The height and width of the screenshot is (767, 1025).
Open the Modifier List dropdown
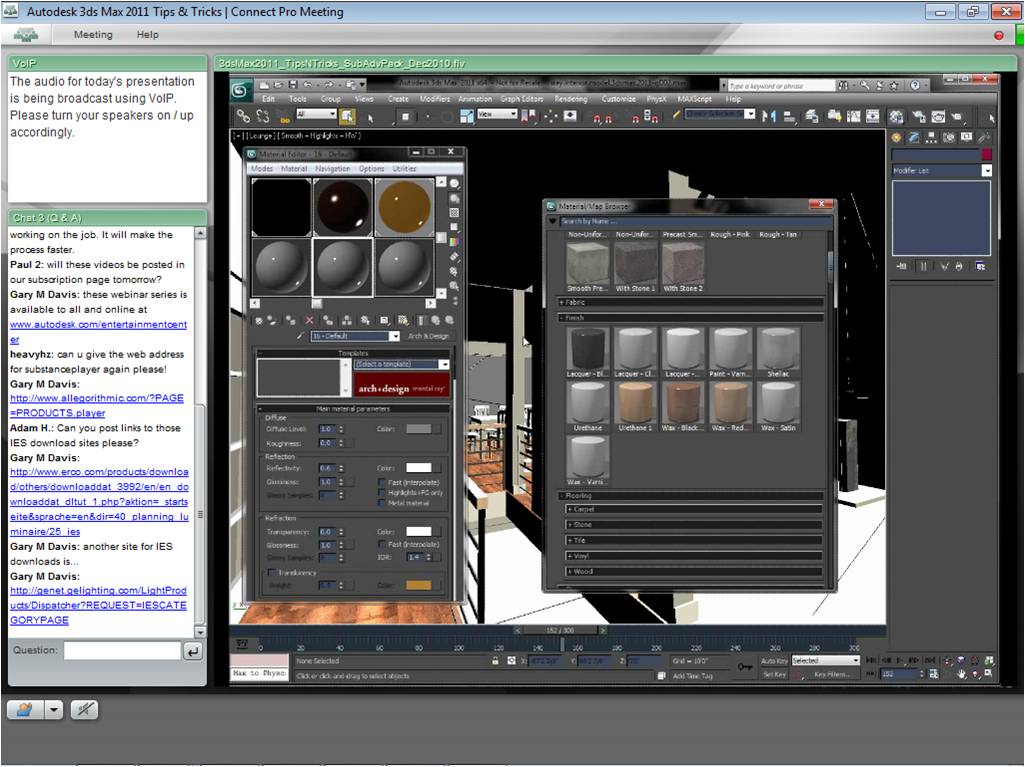(942, 171)
